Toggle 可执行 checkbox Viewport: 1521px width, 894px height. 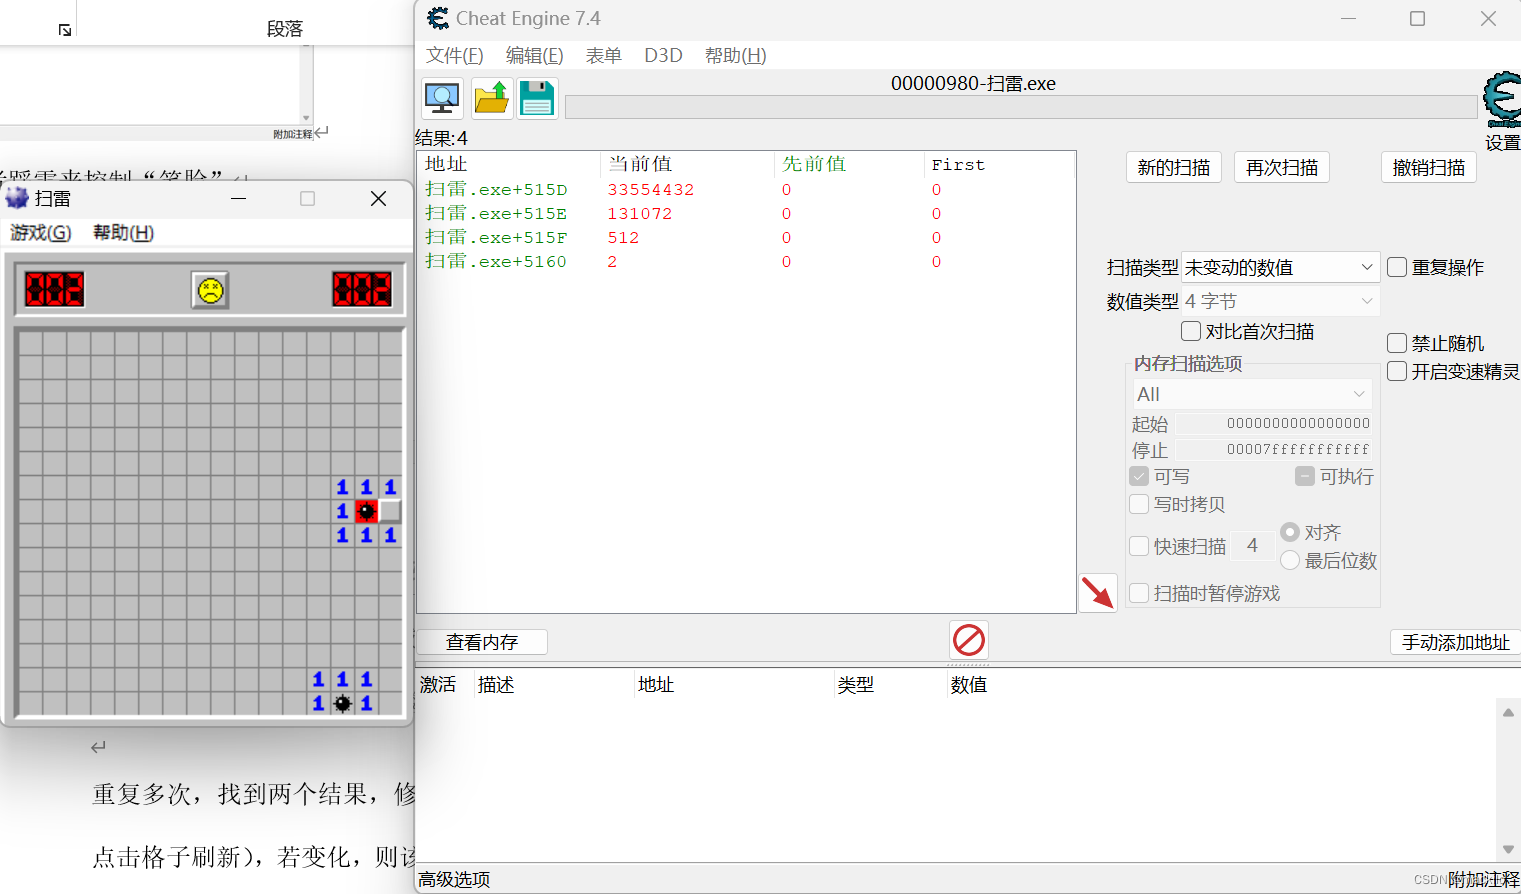point(1305,476)
